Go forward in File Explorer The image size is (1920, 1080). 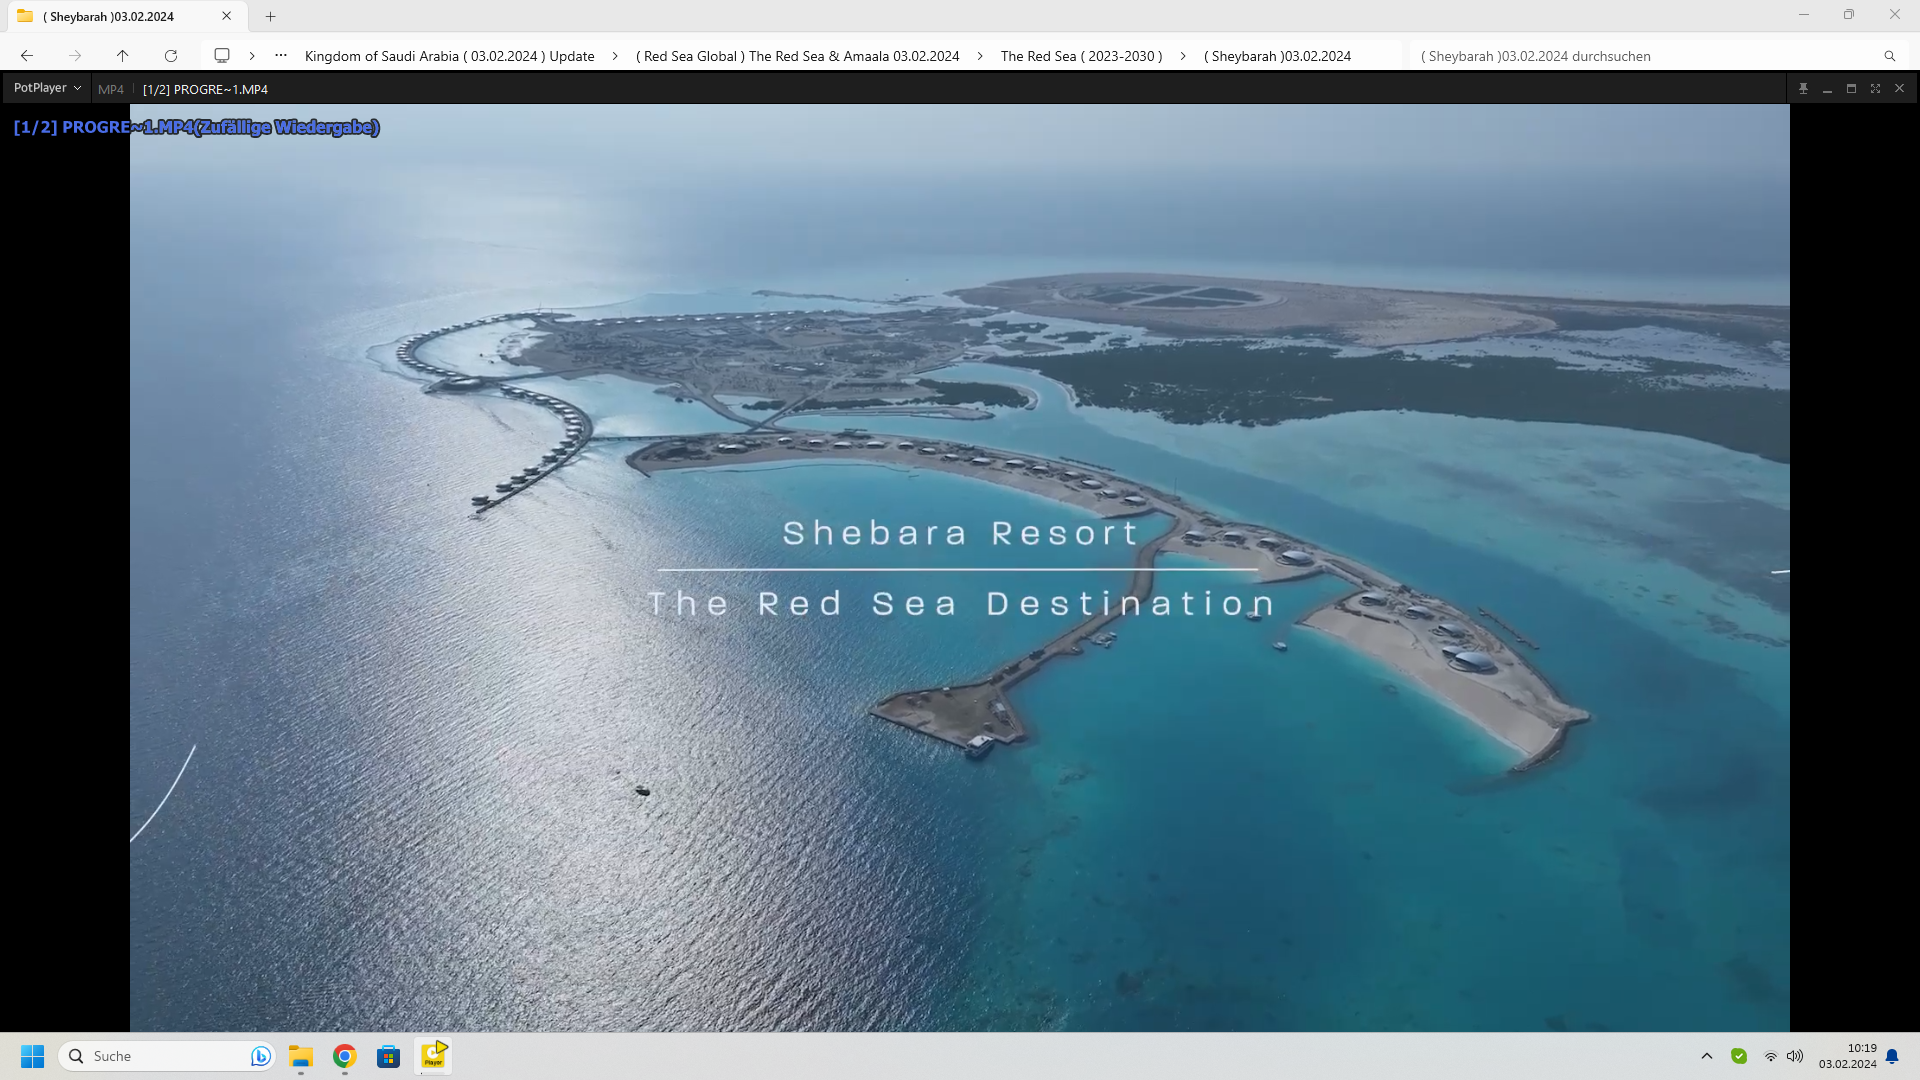point(75,56)
